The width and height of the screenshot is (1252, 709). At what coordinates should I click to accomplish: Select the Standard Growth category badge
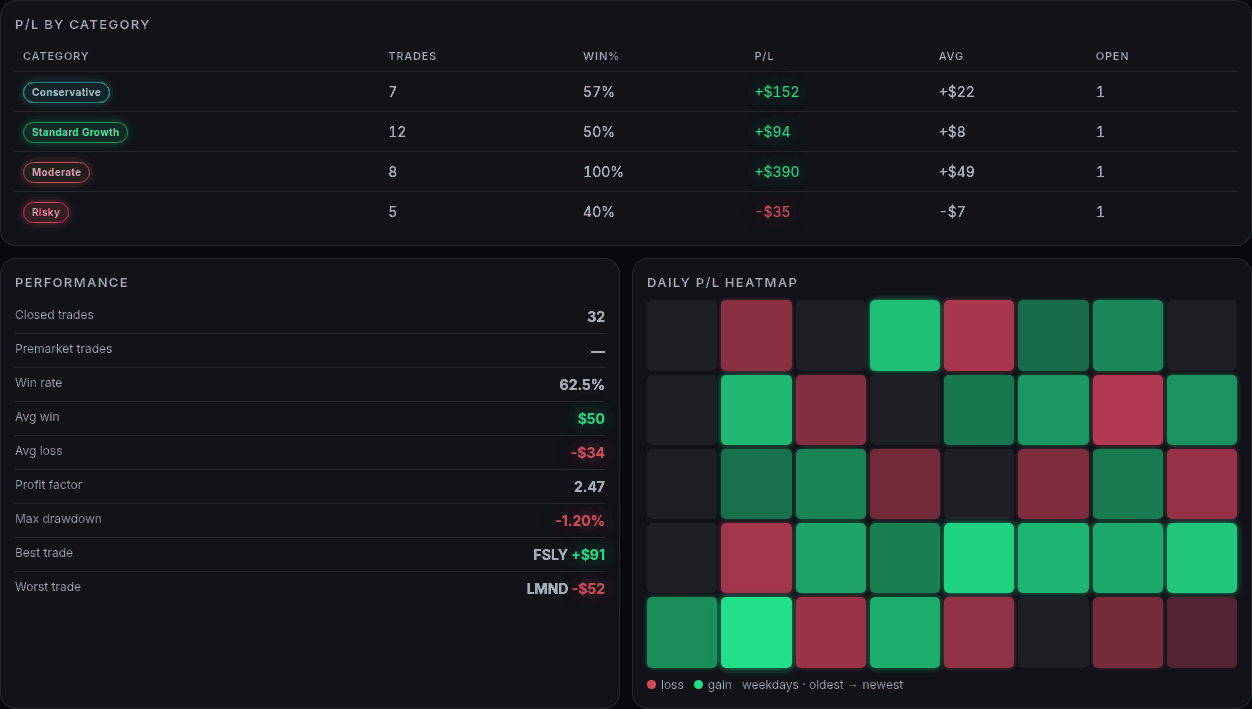click(75, 132)
